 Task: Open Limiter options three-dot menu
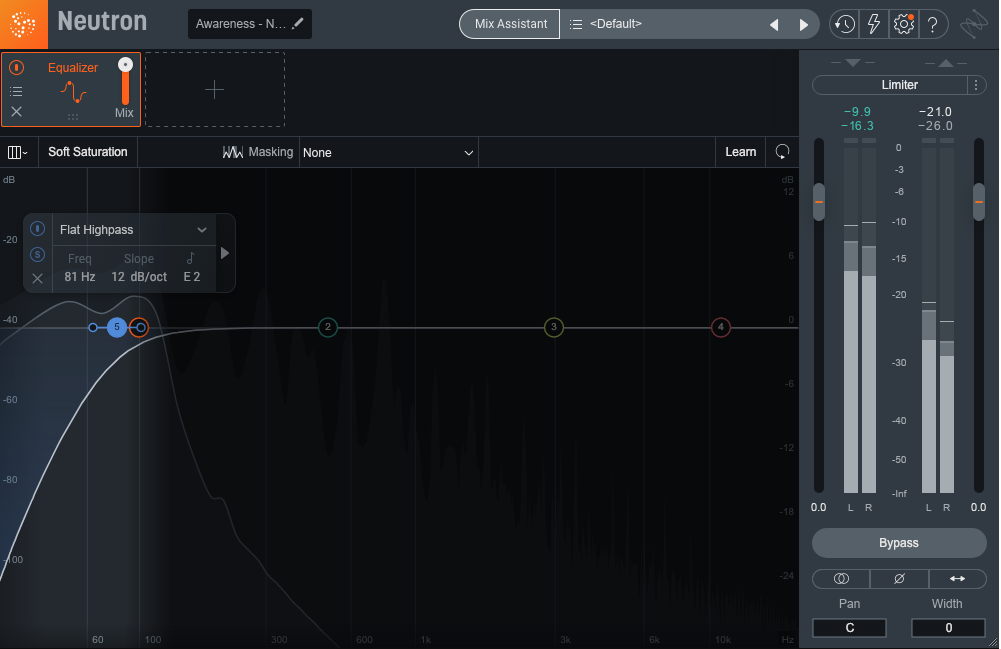tap(975, 85)
